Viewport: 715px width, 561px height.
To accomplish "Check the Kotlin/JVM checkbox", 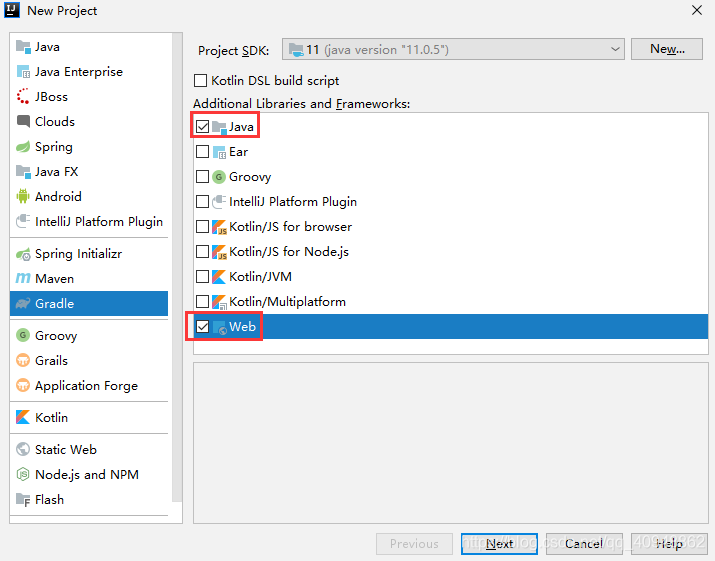I will coord(202,277).
